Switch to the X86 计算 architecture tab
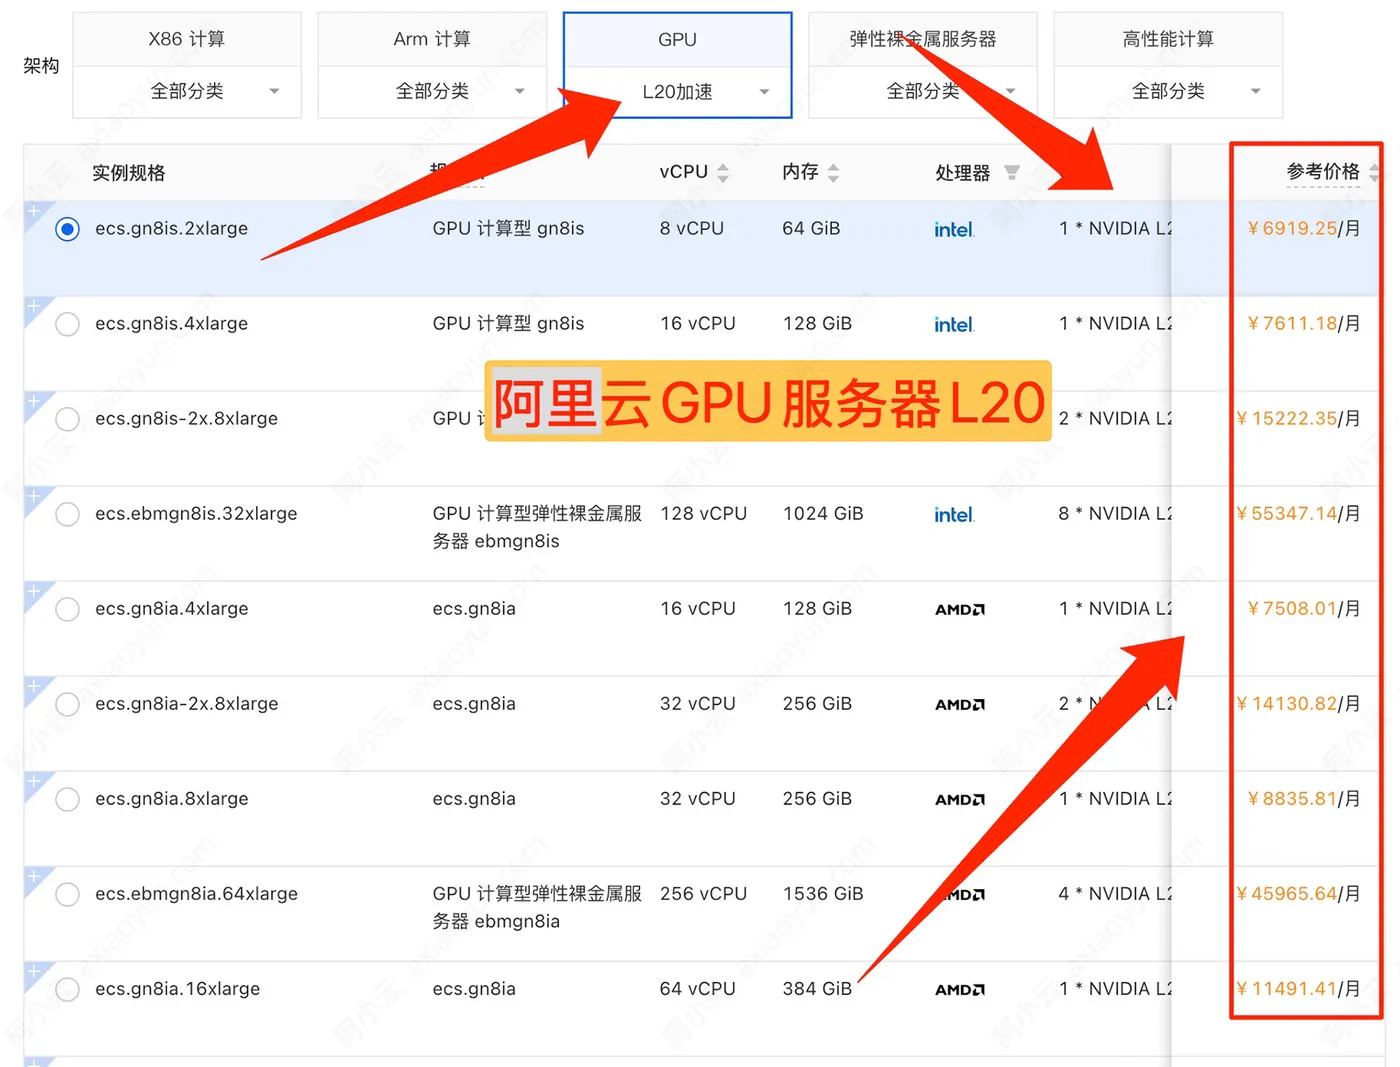The height and width of the screenshot is (1067, 1400). (187, 40)
